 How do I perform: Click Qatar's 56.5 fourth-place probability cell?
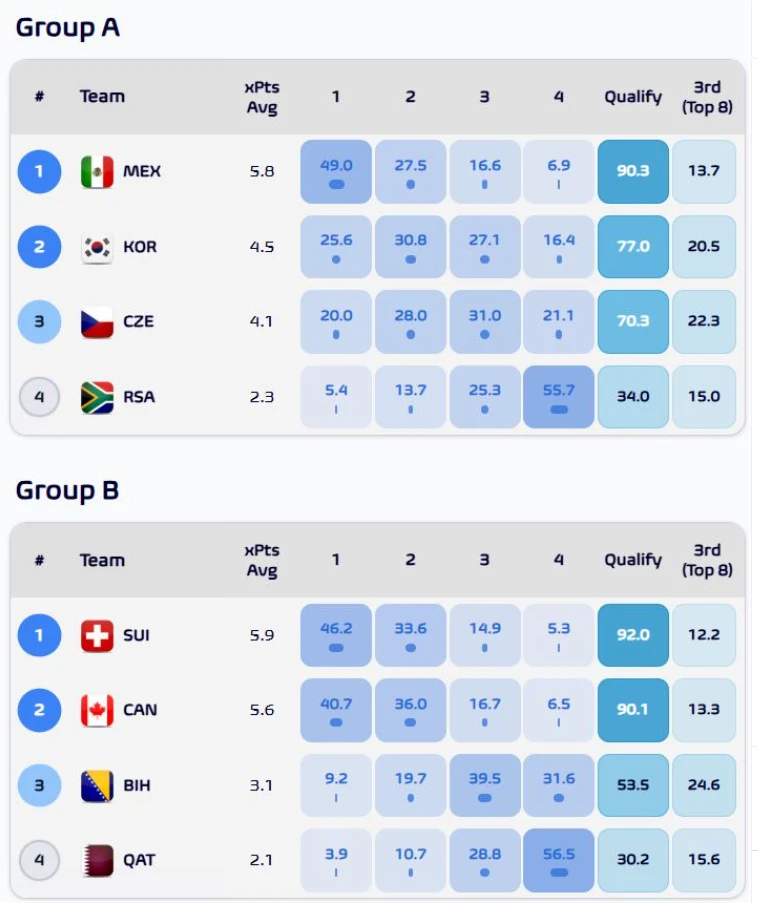tap(558, 860)
